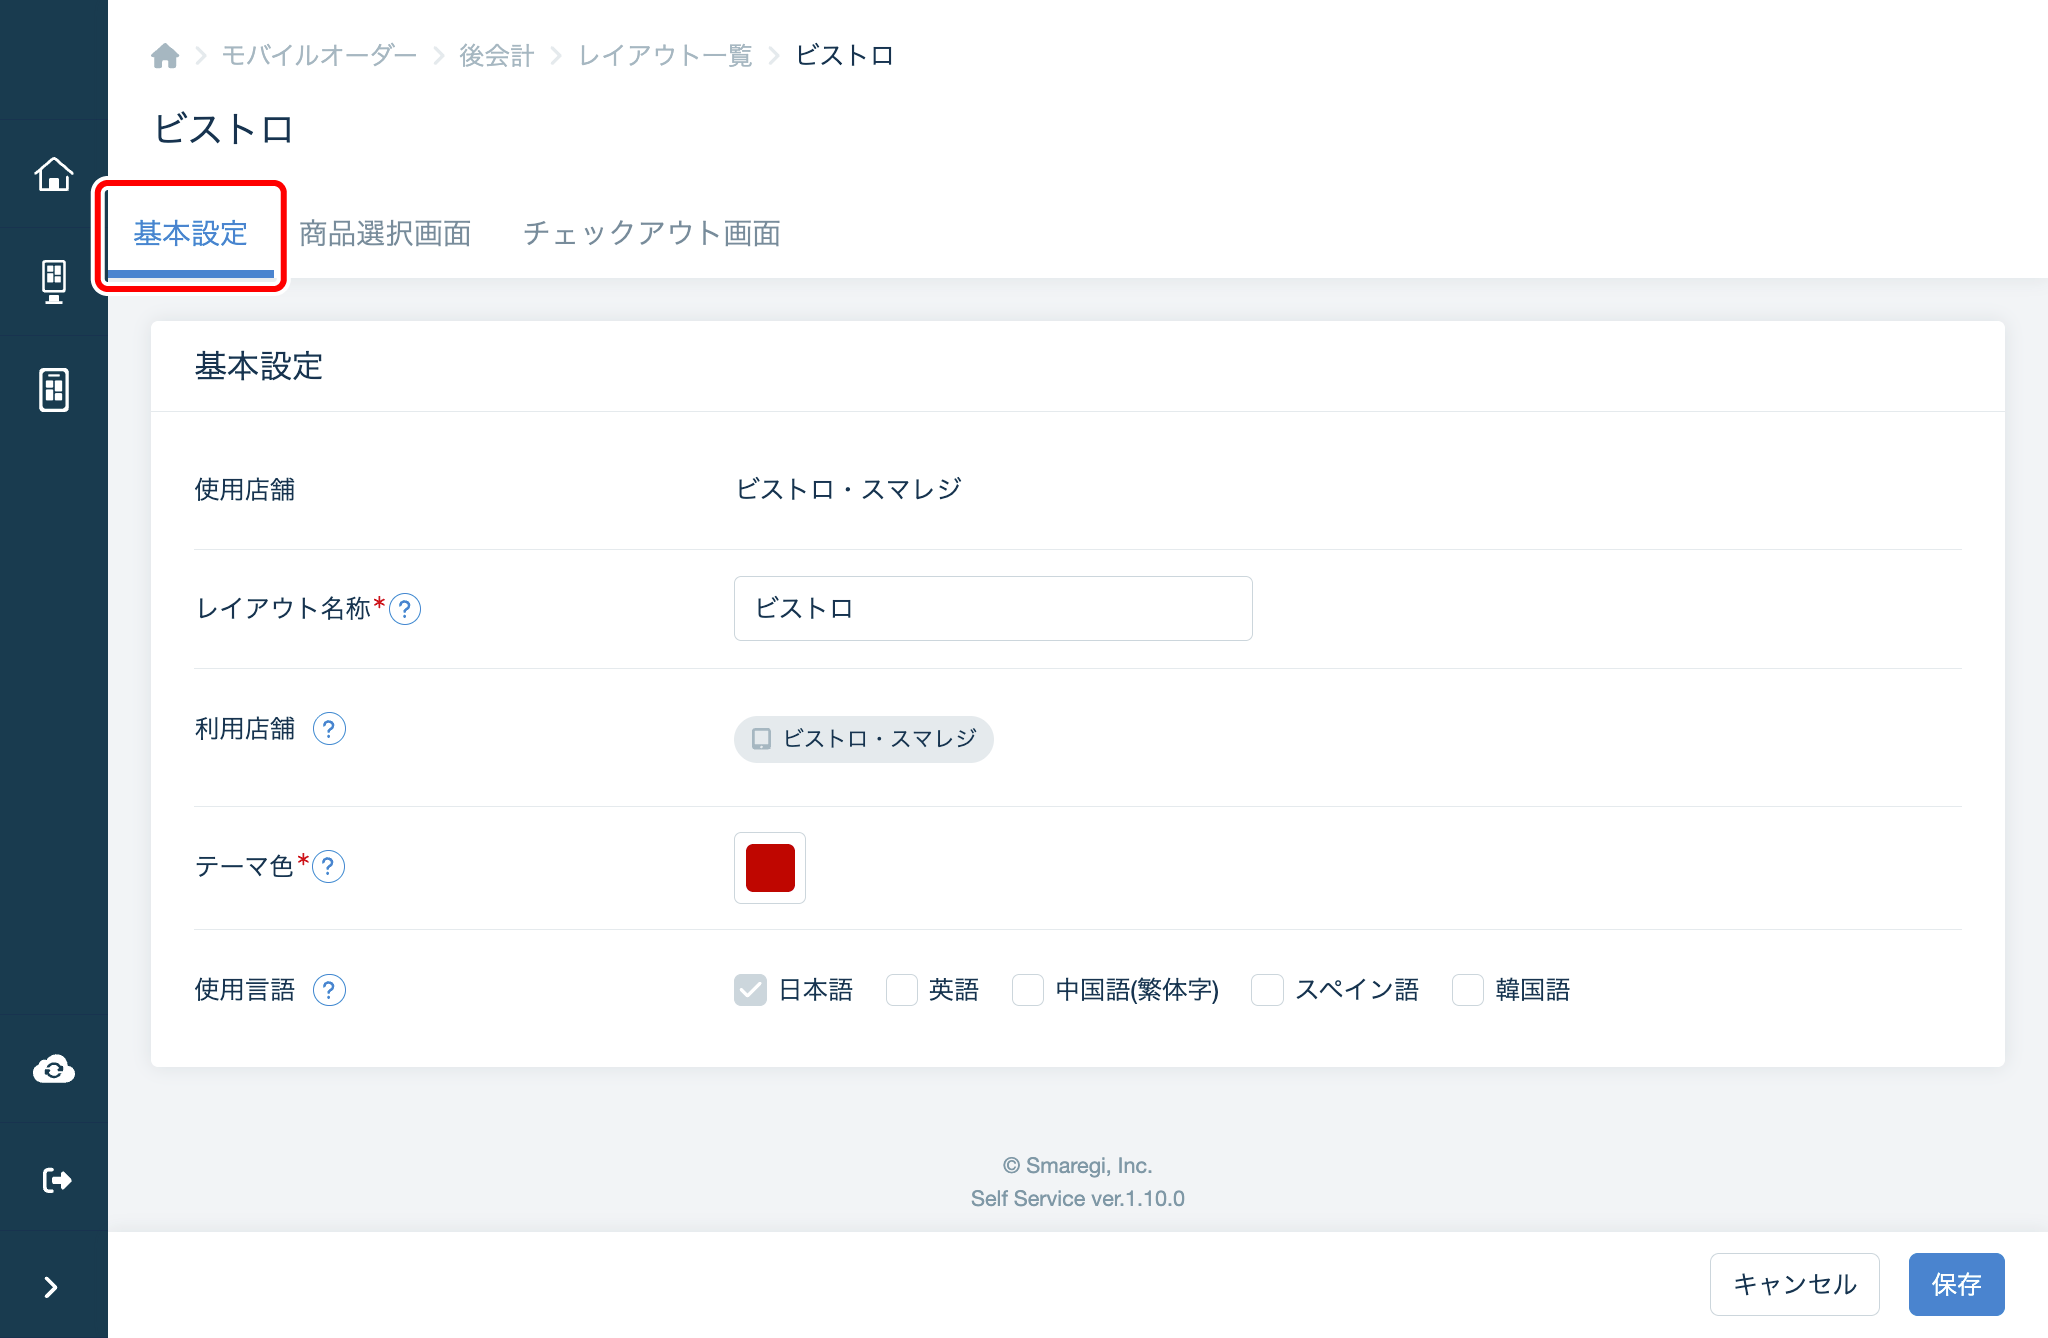2048x1338 pixels.
Task: Enable the 中国語(繁体字) checkbox
Action: (1028, 990)
